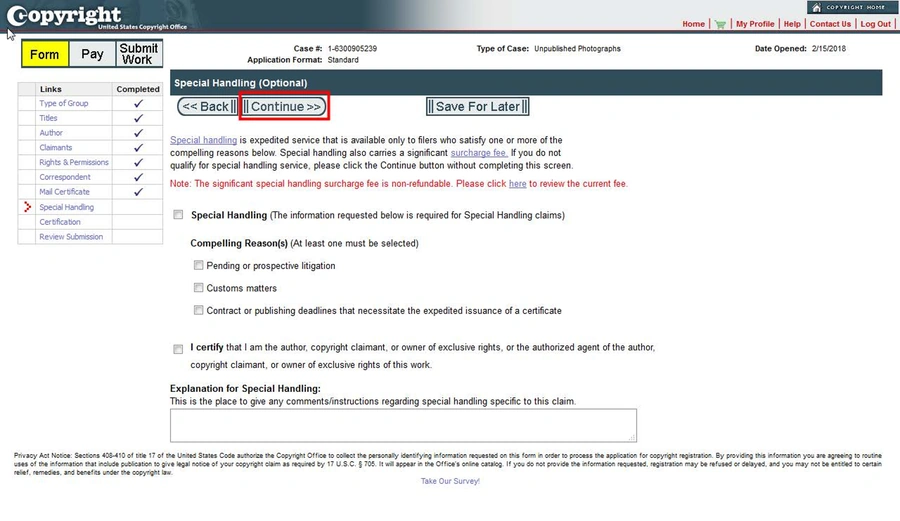900x521 pixels.
Task: Open Help in top navigation
Action: click(792, 24)
